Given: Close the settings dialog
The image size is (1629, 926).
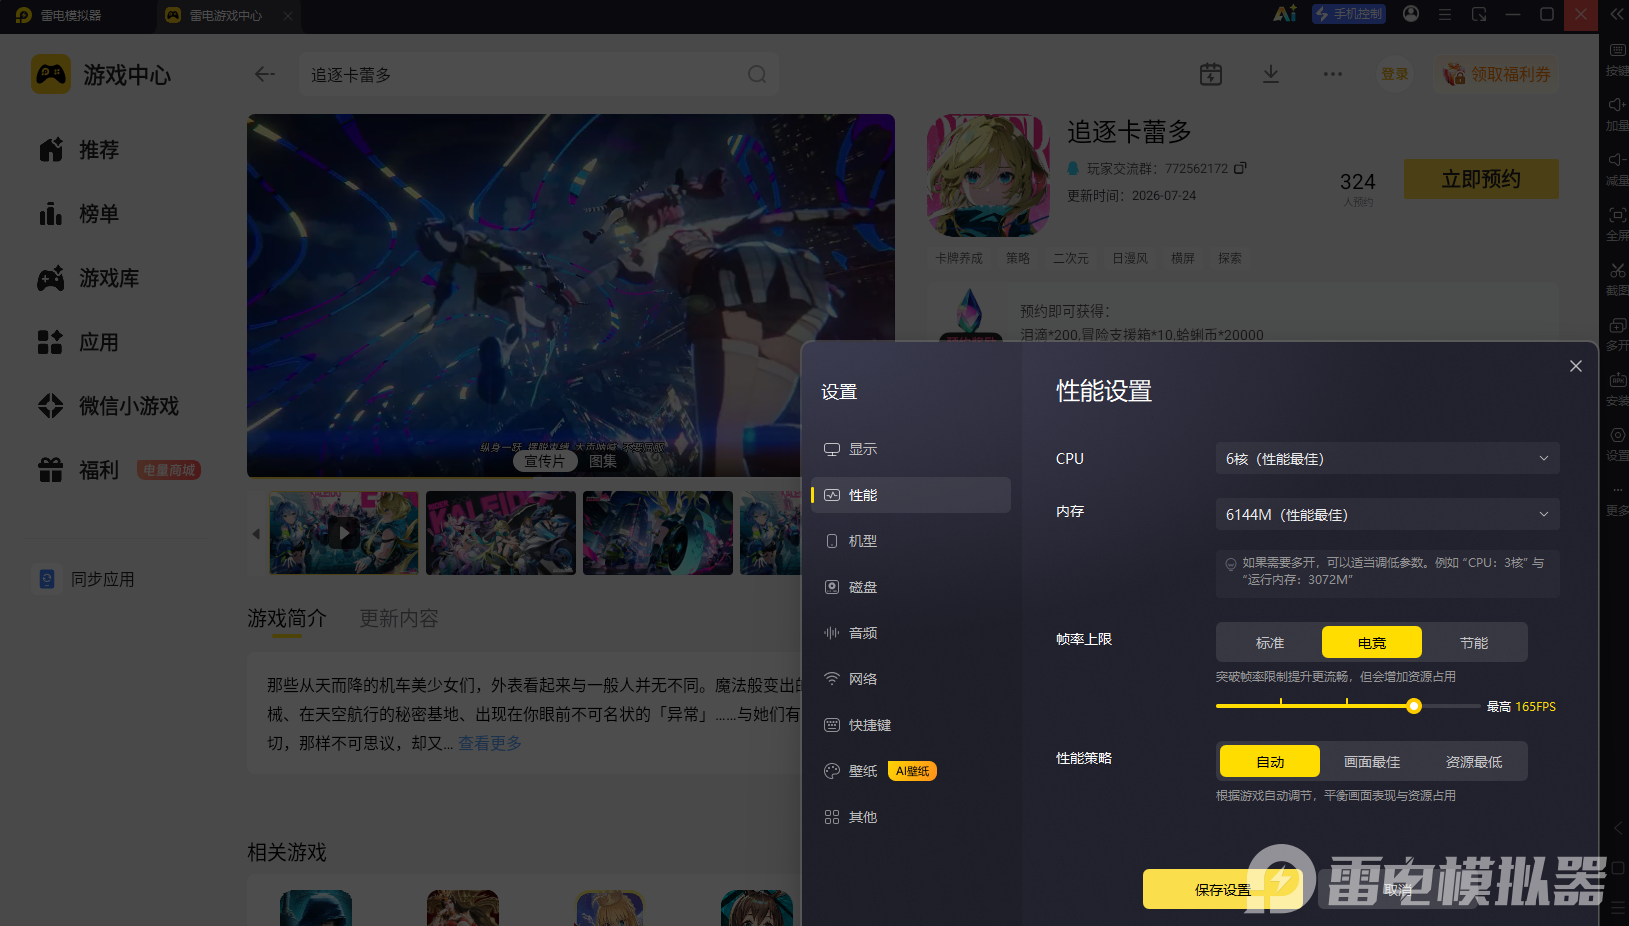Looking at the screenshot, I should [x=1576, y=366].
